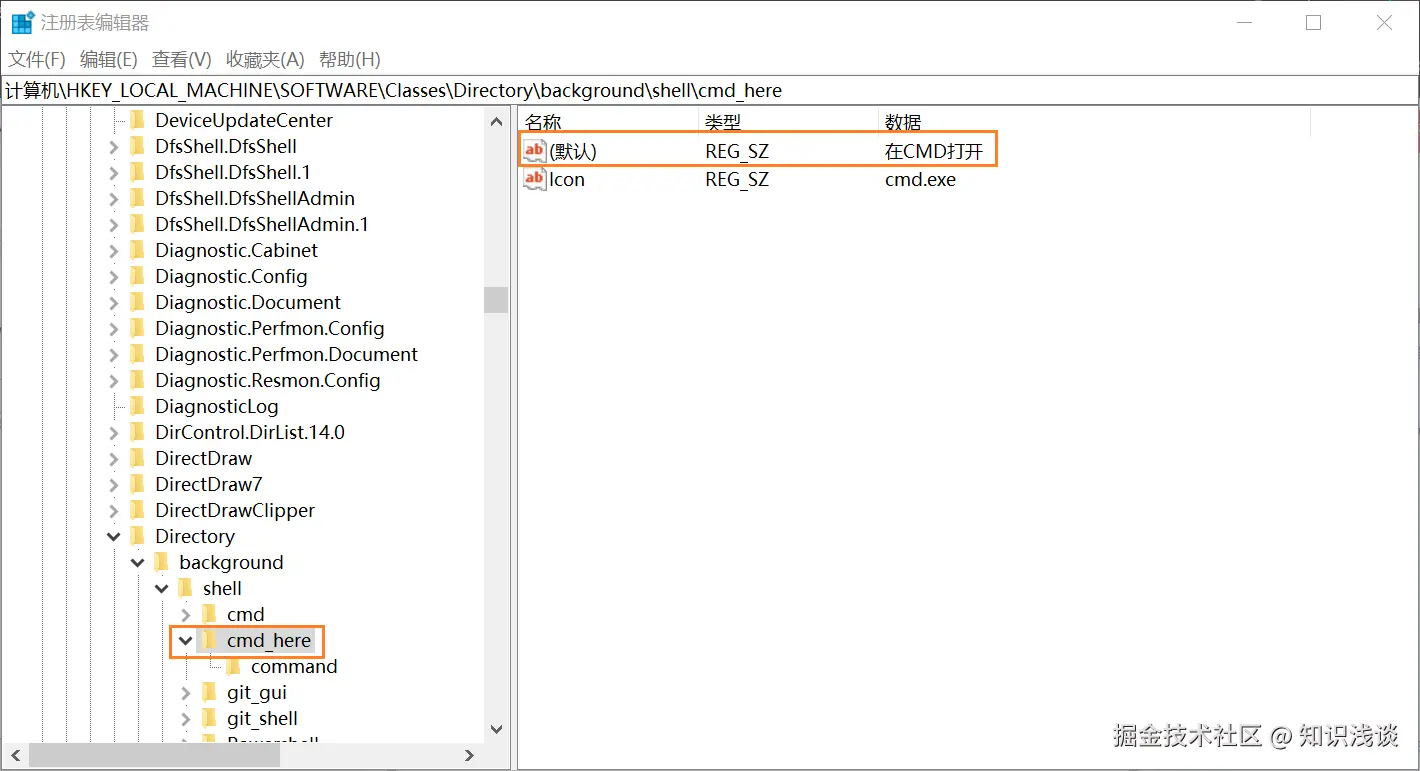The height and width of the screenshot is (771, 1420).
Task: Click the DeviceUpdateCenter folder icon
Action: 138,120
